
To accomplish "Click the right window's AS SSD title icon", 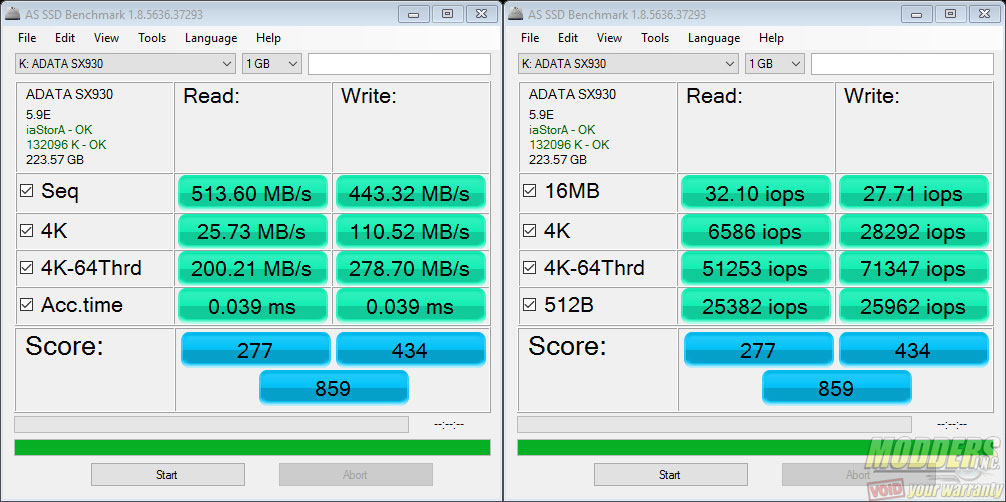I will (516, 13).
